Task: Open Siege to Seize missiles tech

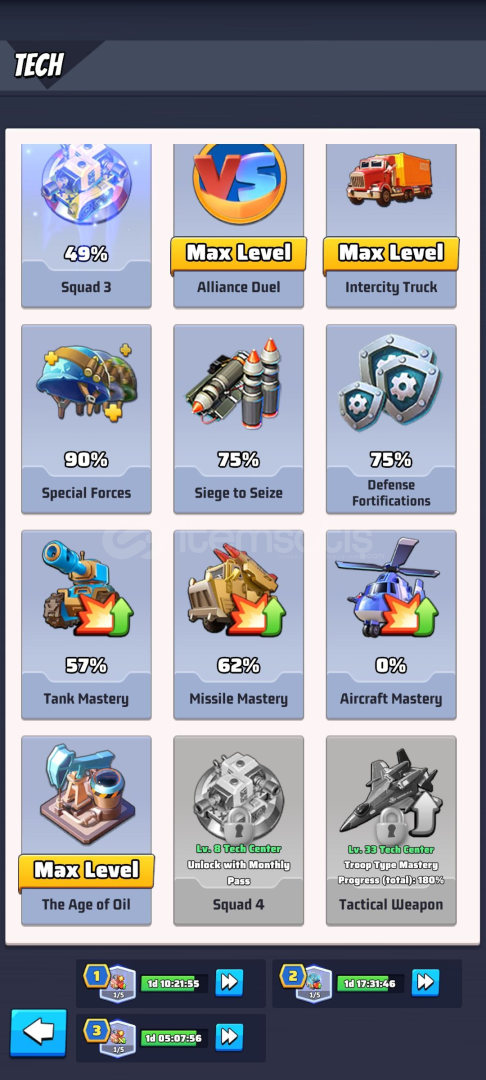Action: [239, 419]
